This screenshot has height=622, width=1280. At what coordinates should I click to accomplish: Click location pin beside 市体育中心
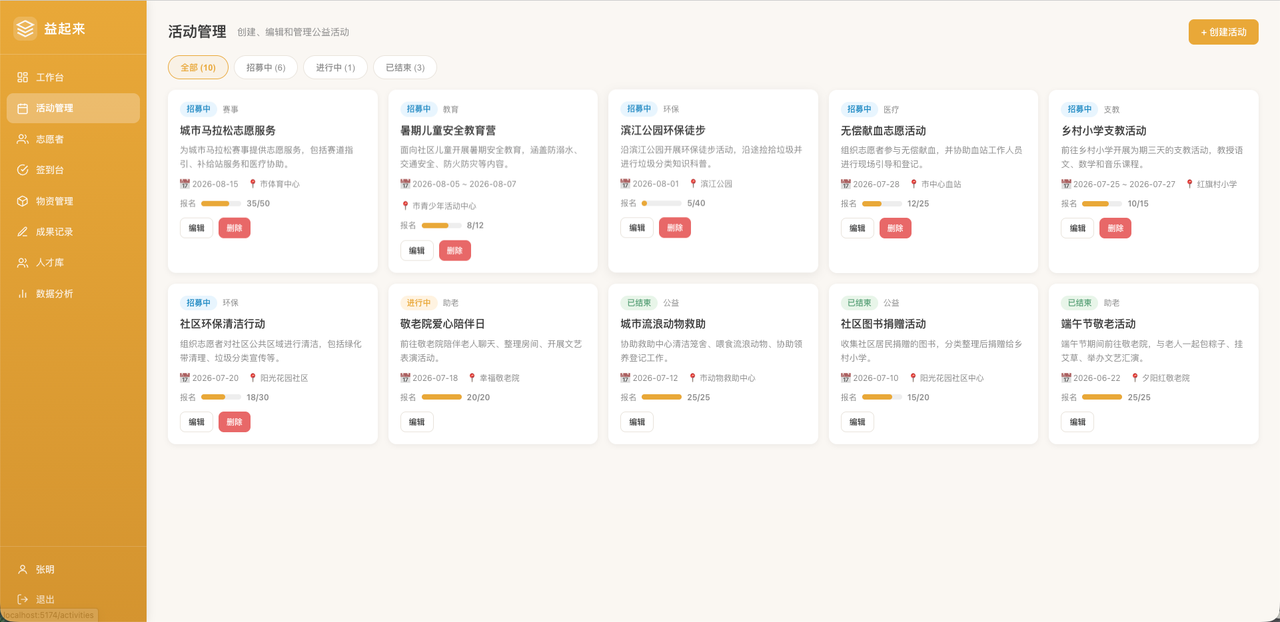coord(253,184)
